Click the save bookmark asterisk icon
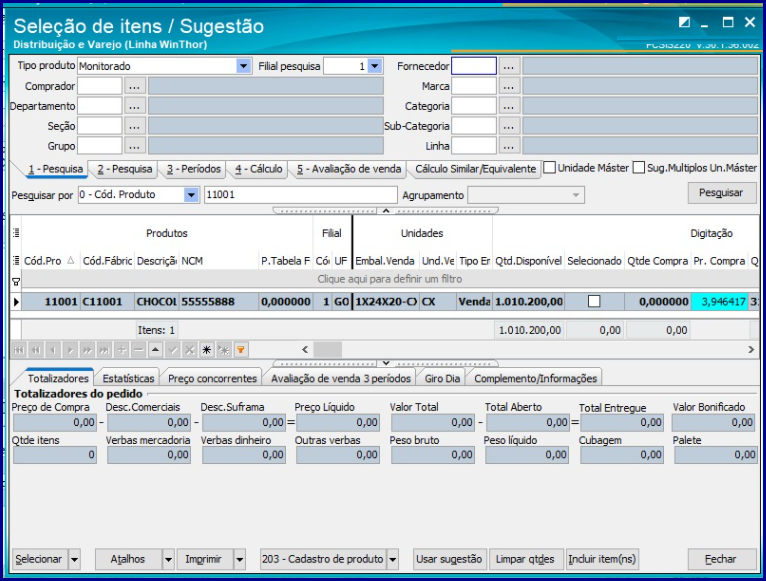 coord(207,350)
